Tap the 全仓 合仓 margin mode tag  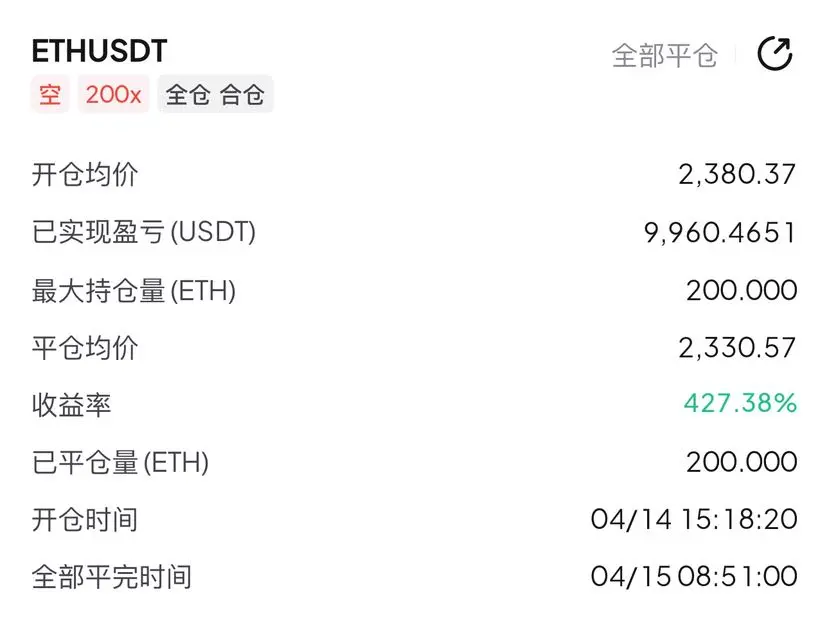click(215, 95)
